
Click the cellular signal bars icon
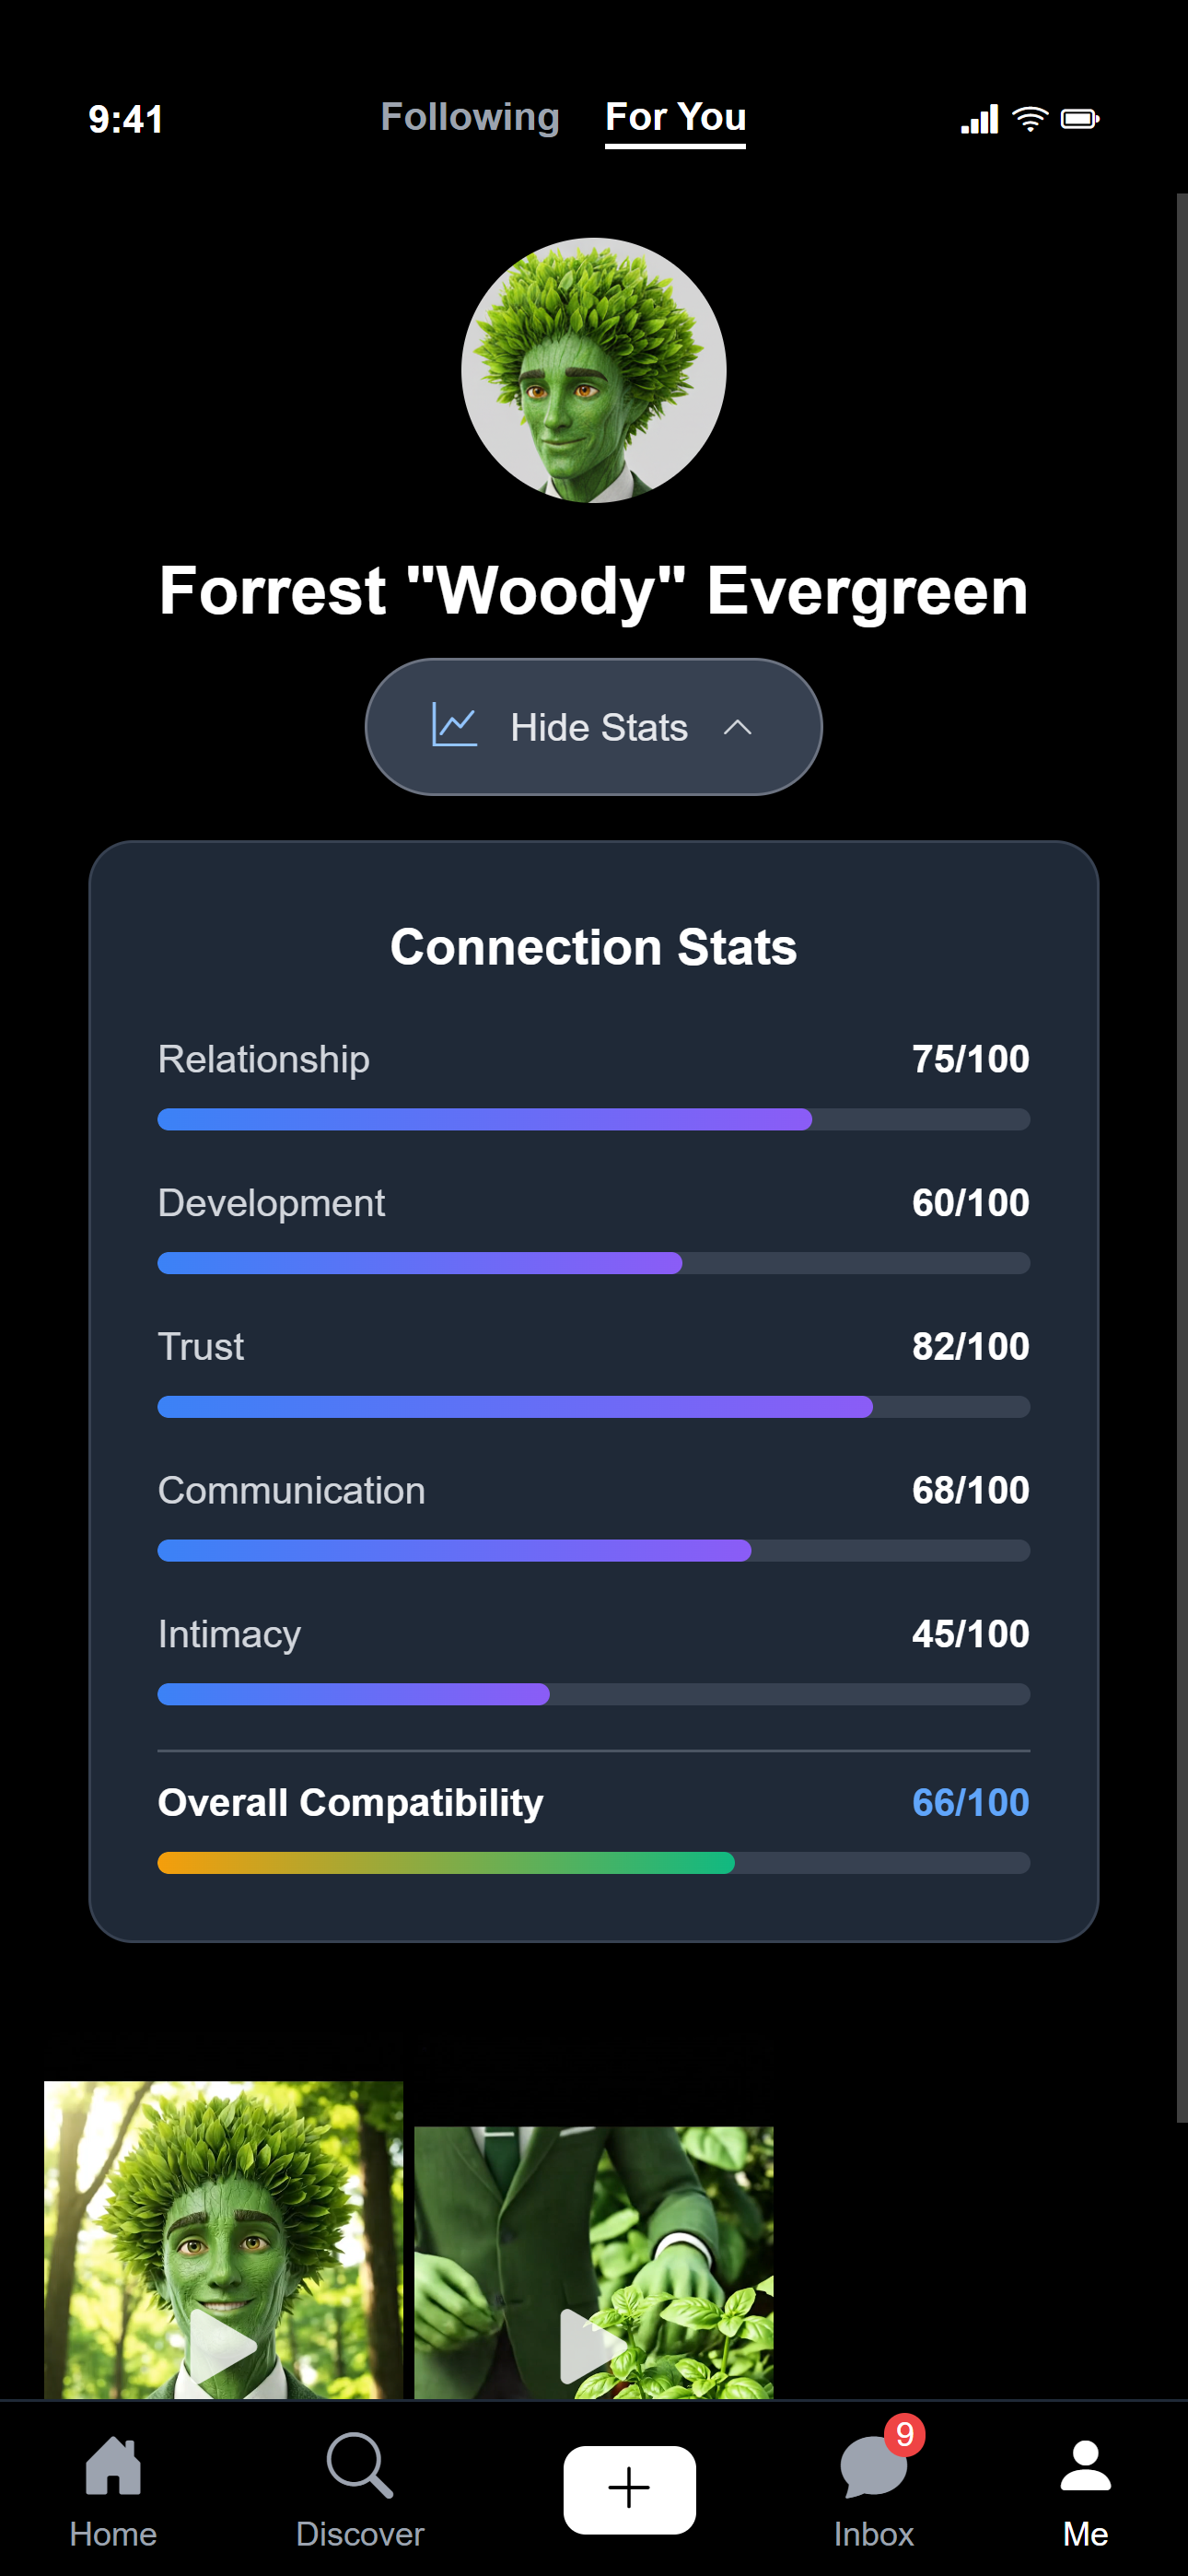(x=979, y=119)
